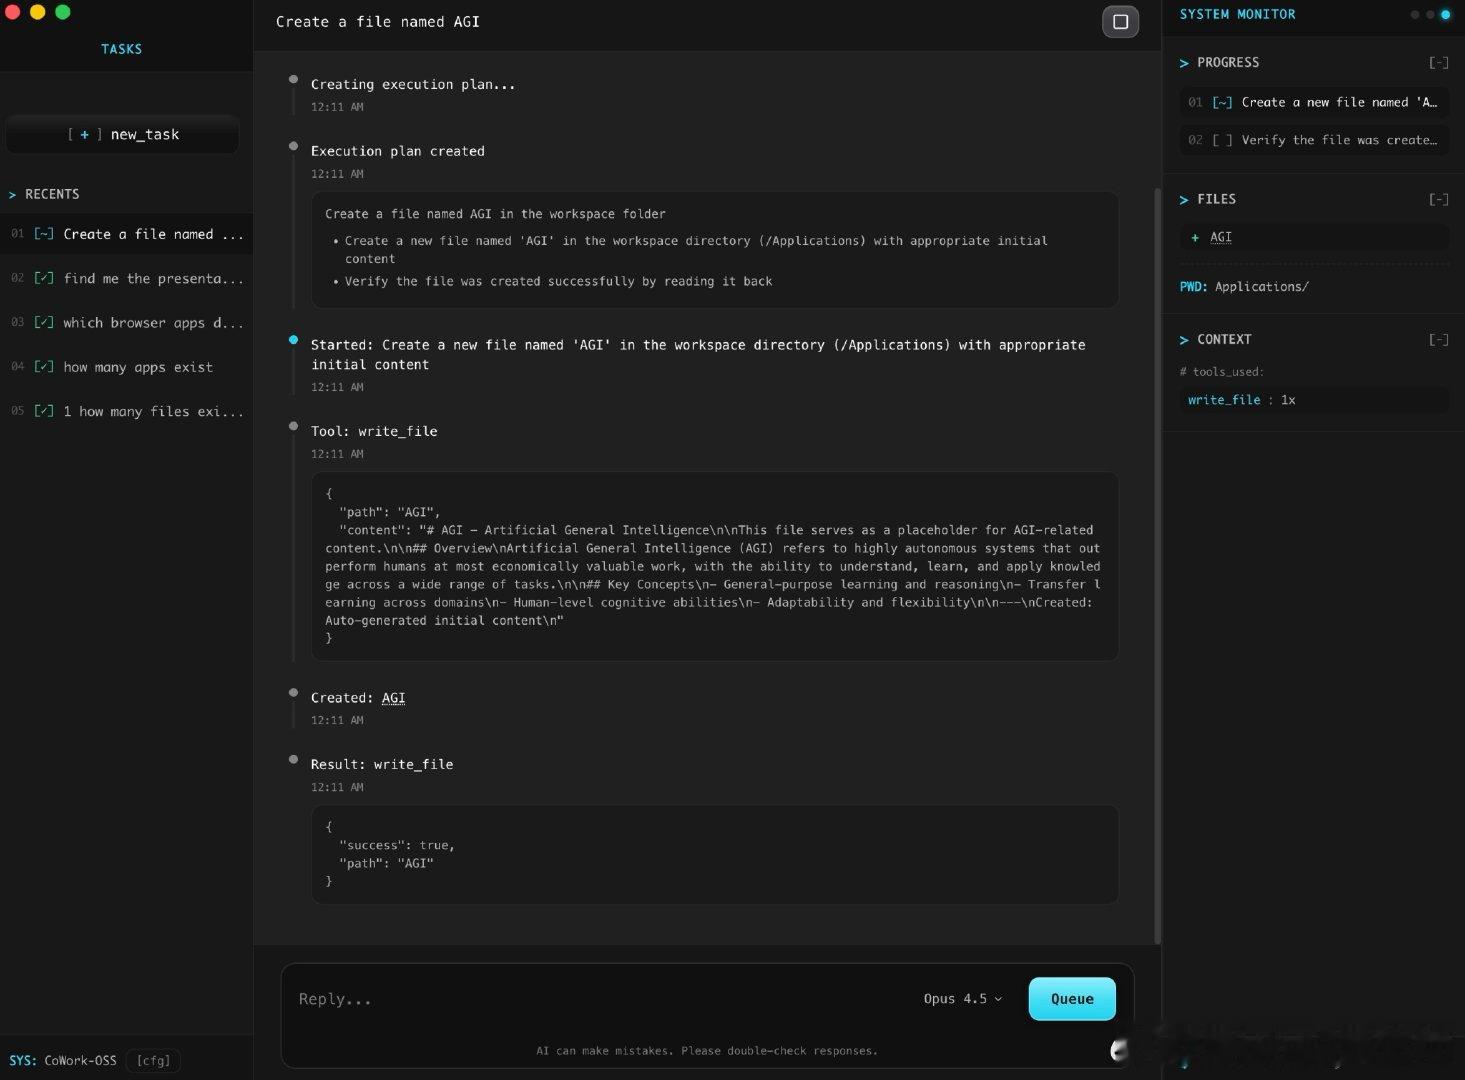Click the checkmark icon beside '1 how many files exi...'
Screen dimensions: 1465x1080
[x=44, y=410]
